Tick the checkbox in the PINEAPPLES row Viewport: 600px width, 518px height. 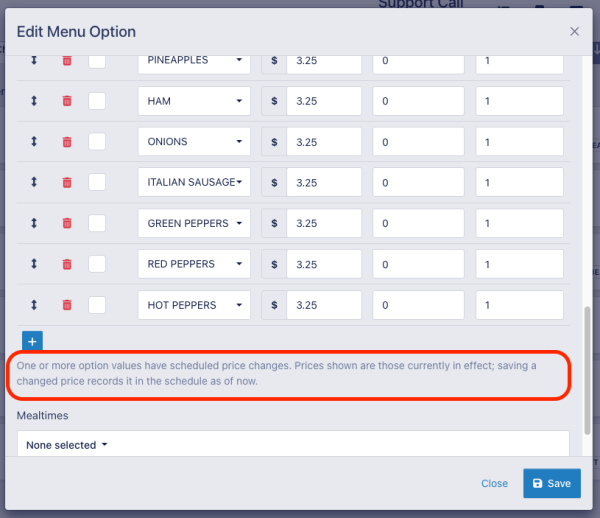click(97, 61)
